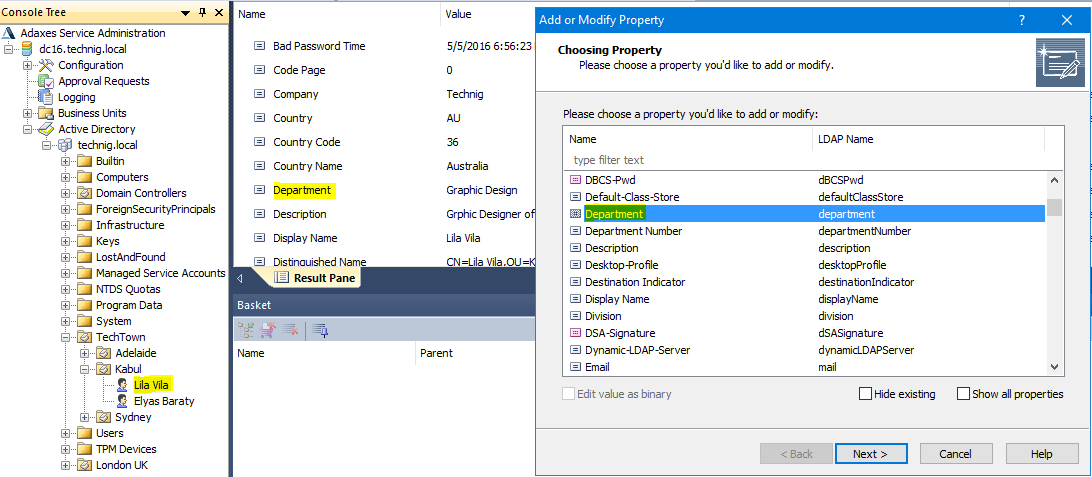Collapse the result pane left arrow
The width and height of the screenshot is (1092, 477).
[240, 279]
